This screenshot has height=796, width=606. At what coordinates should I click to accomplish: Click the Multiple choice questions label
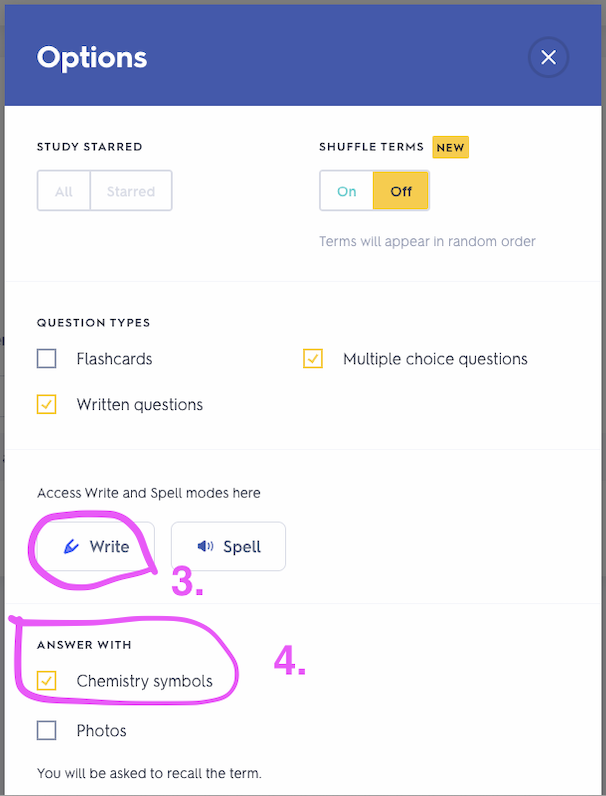pos(435,359)
